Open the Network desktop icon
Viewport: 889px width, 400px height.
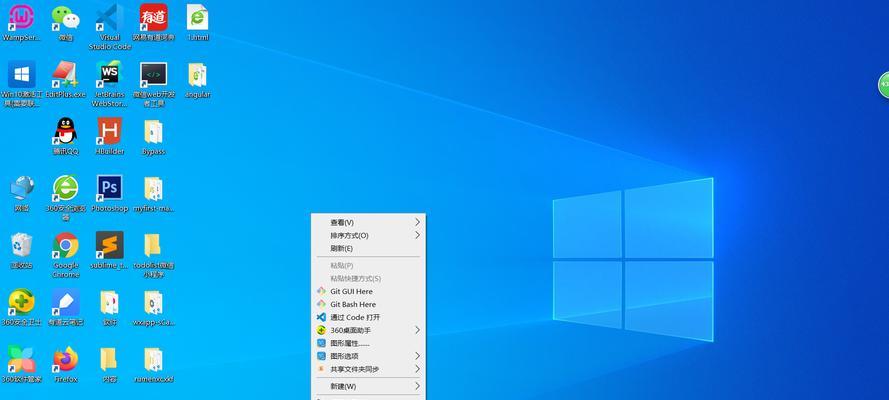22,194
